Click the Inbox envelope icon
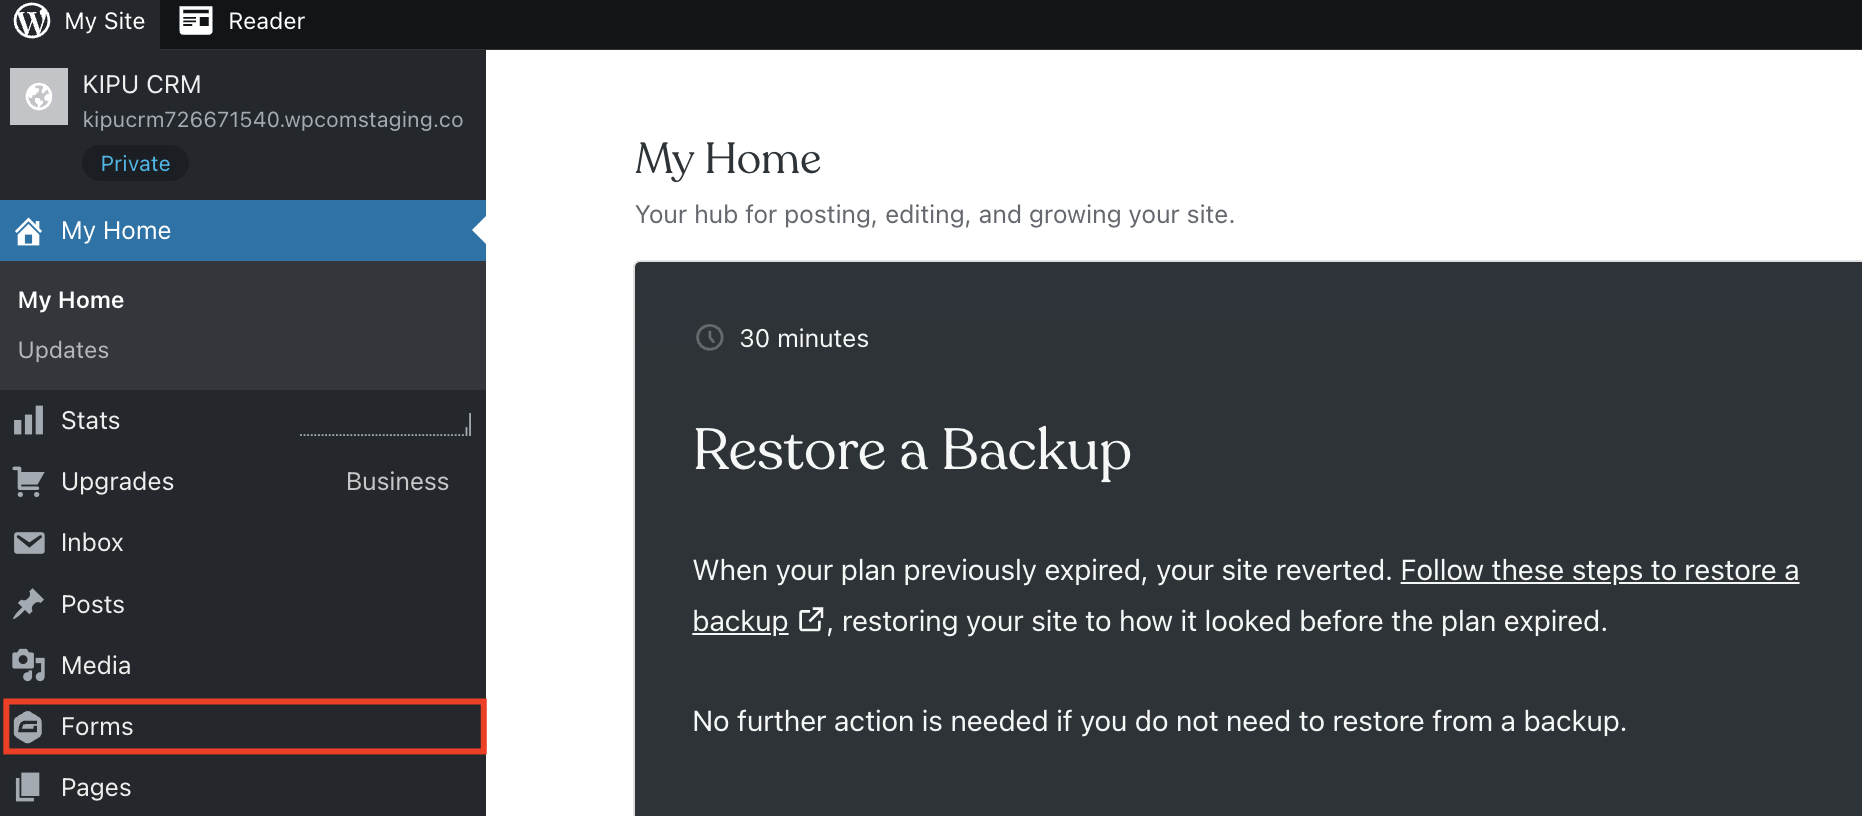 point(29,543)
